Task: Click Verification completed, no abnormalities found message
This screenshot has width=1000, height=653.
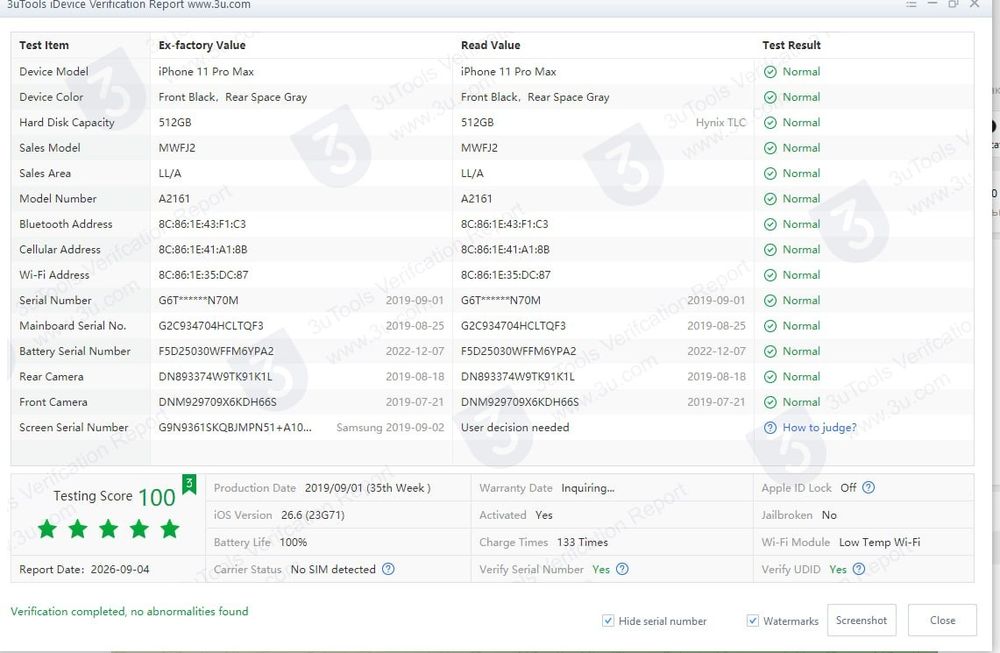Action: [x=129, y=611]
